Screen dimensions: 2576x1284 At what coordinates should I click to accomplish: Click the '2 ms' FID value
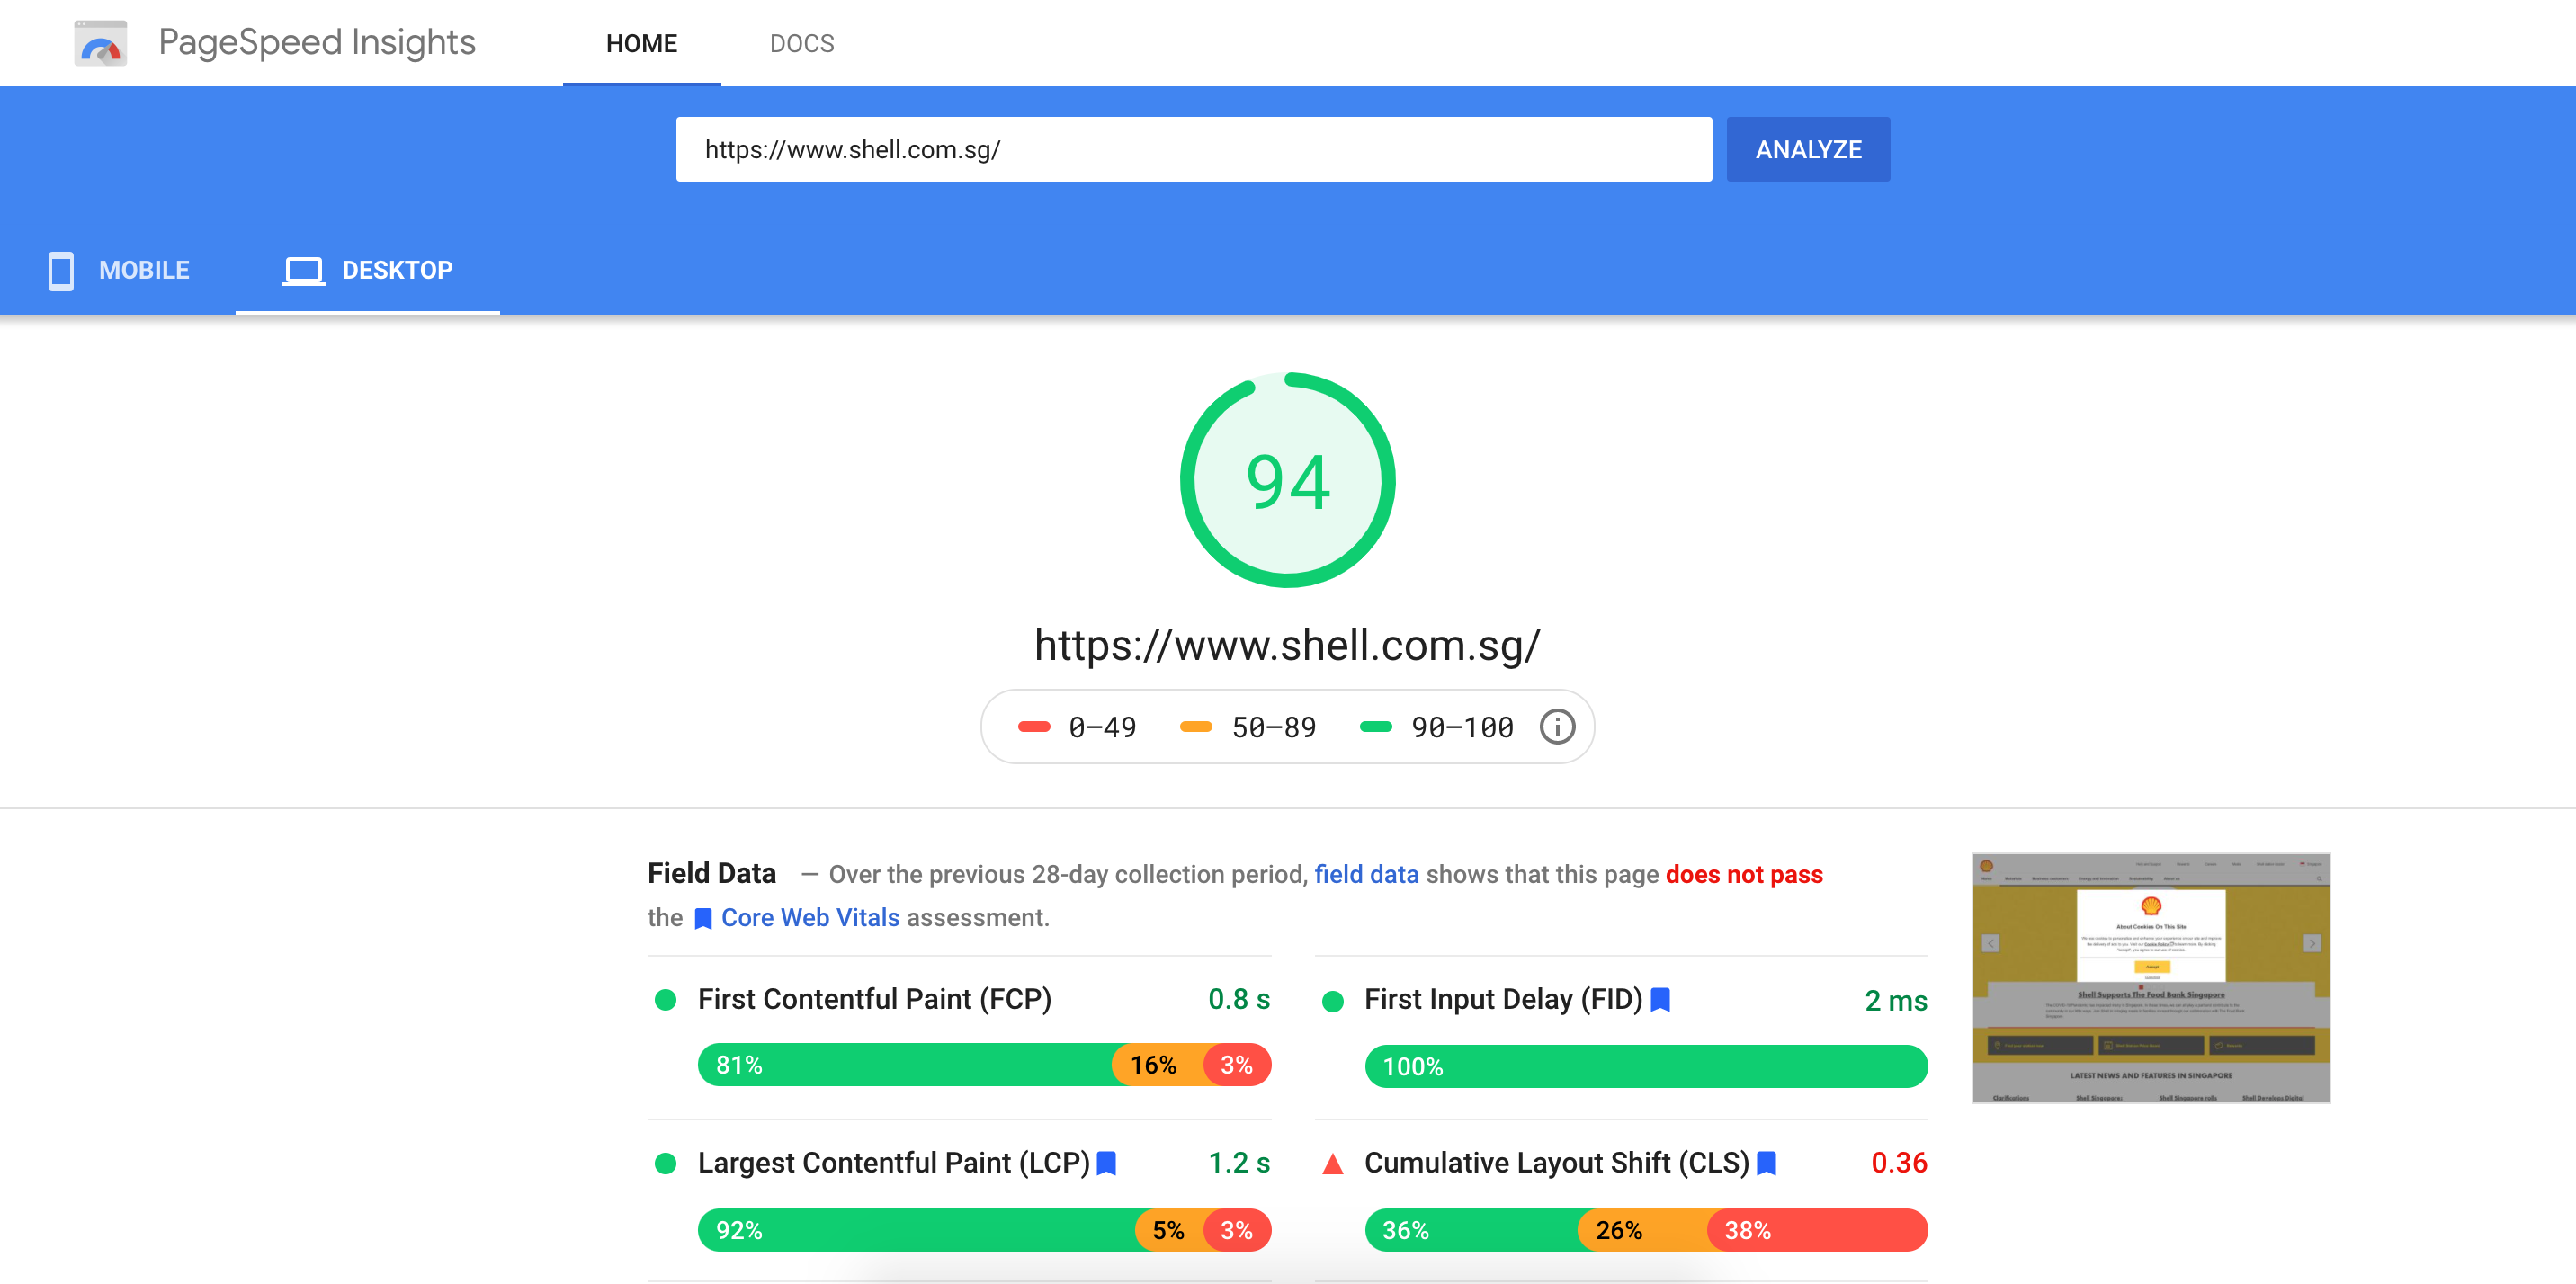[x=1896, y=1001]
